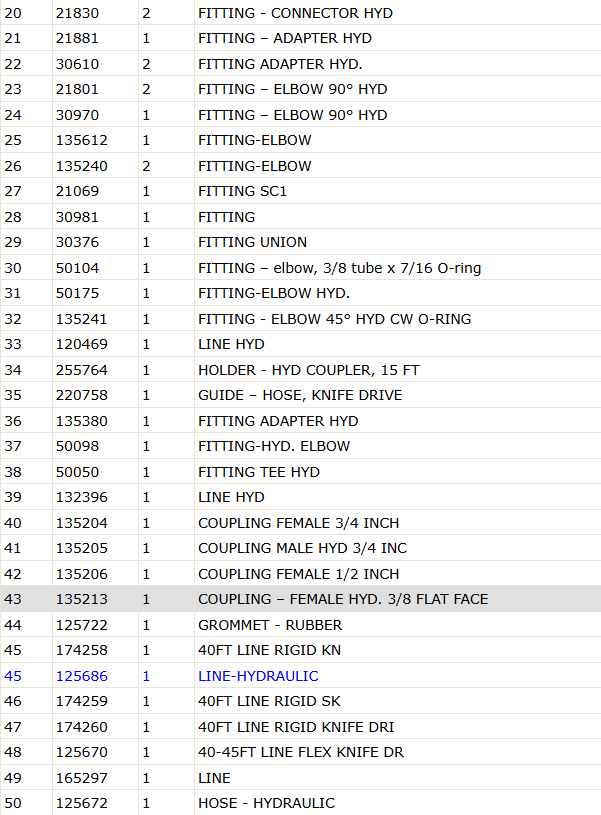
Task: Select the blue LINE-HYDRAULIC link
Action: coord(258,676)
